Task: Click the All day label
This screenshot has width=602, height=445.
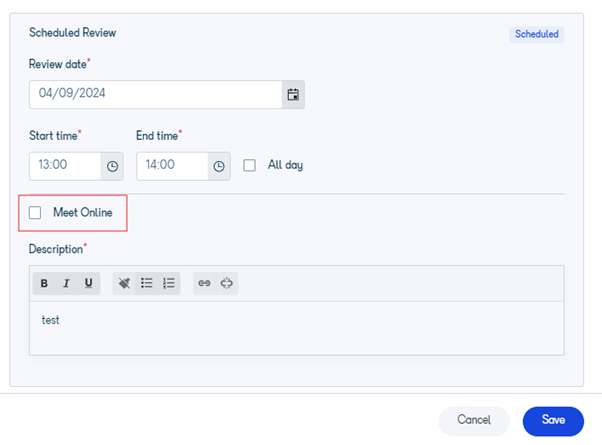Action: click(285, 165)
